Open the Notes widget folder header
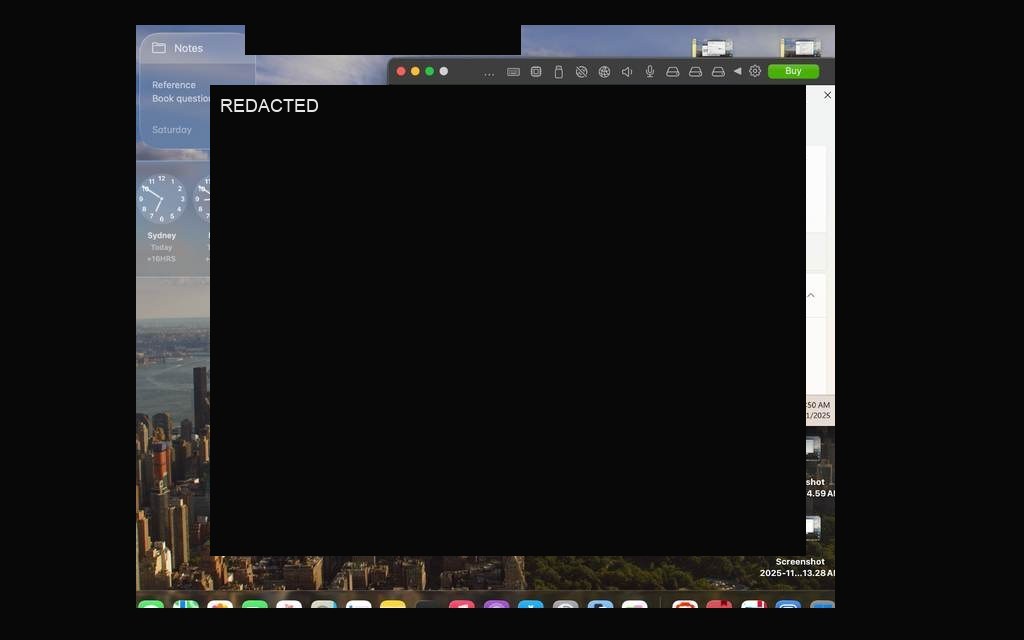 [x=178, y=48]
